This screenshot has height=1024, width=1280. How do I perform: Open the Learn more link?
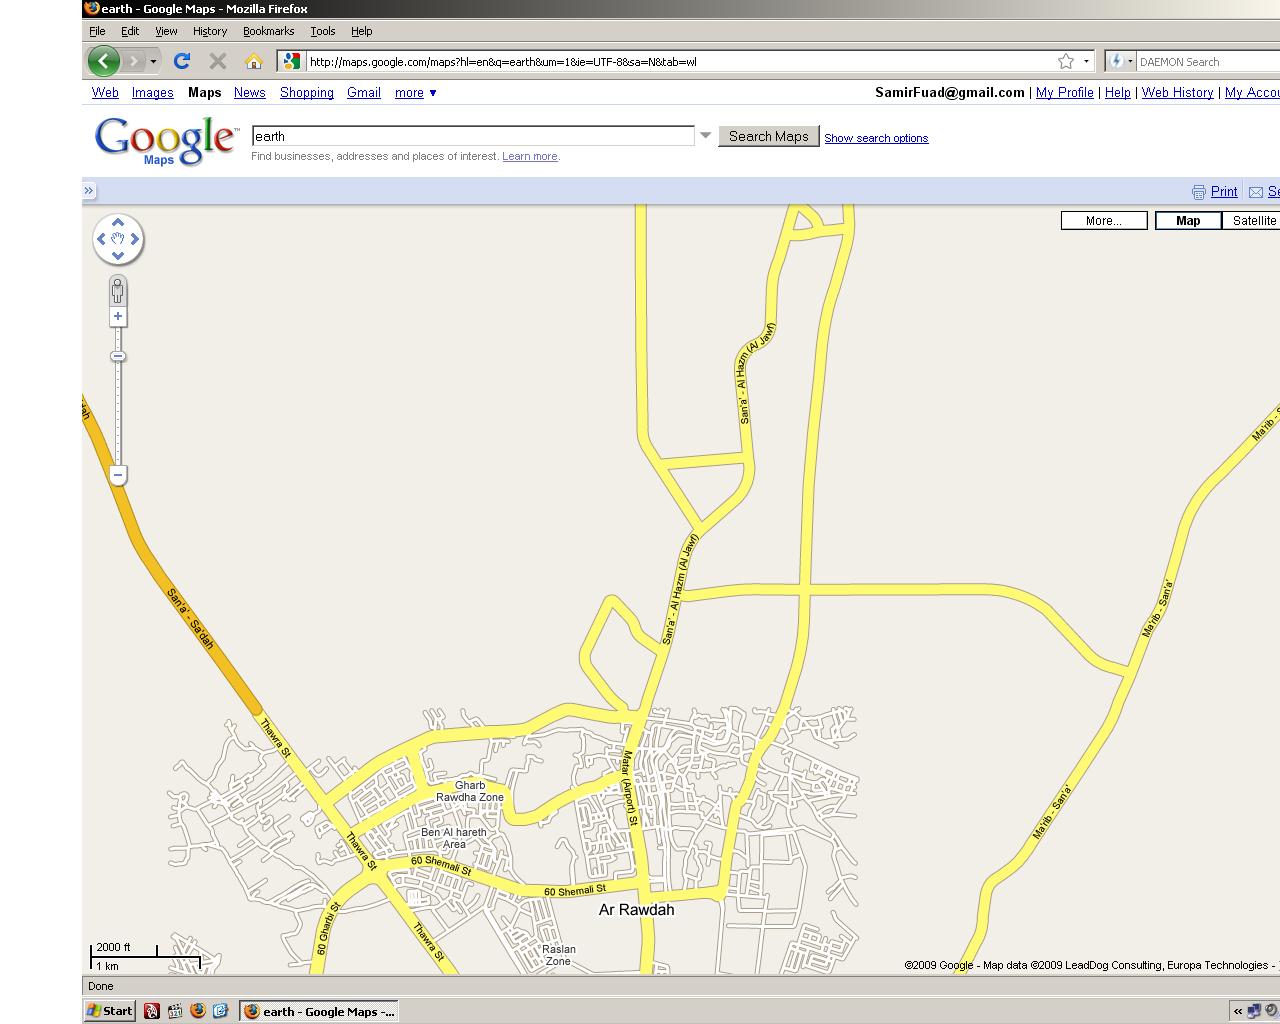click(530, 156)
